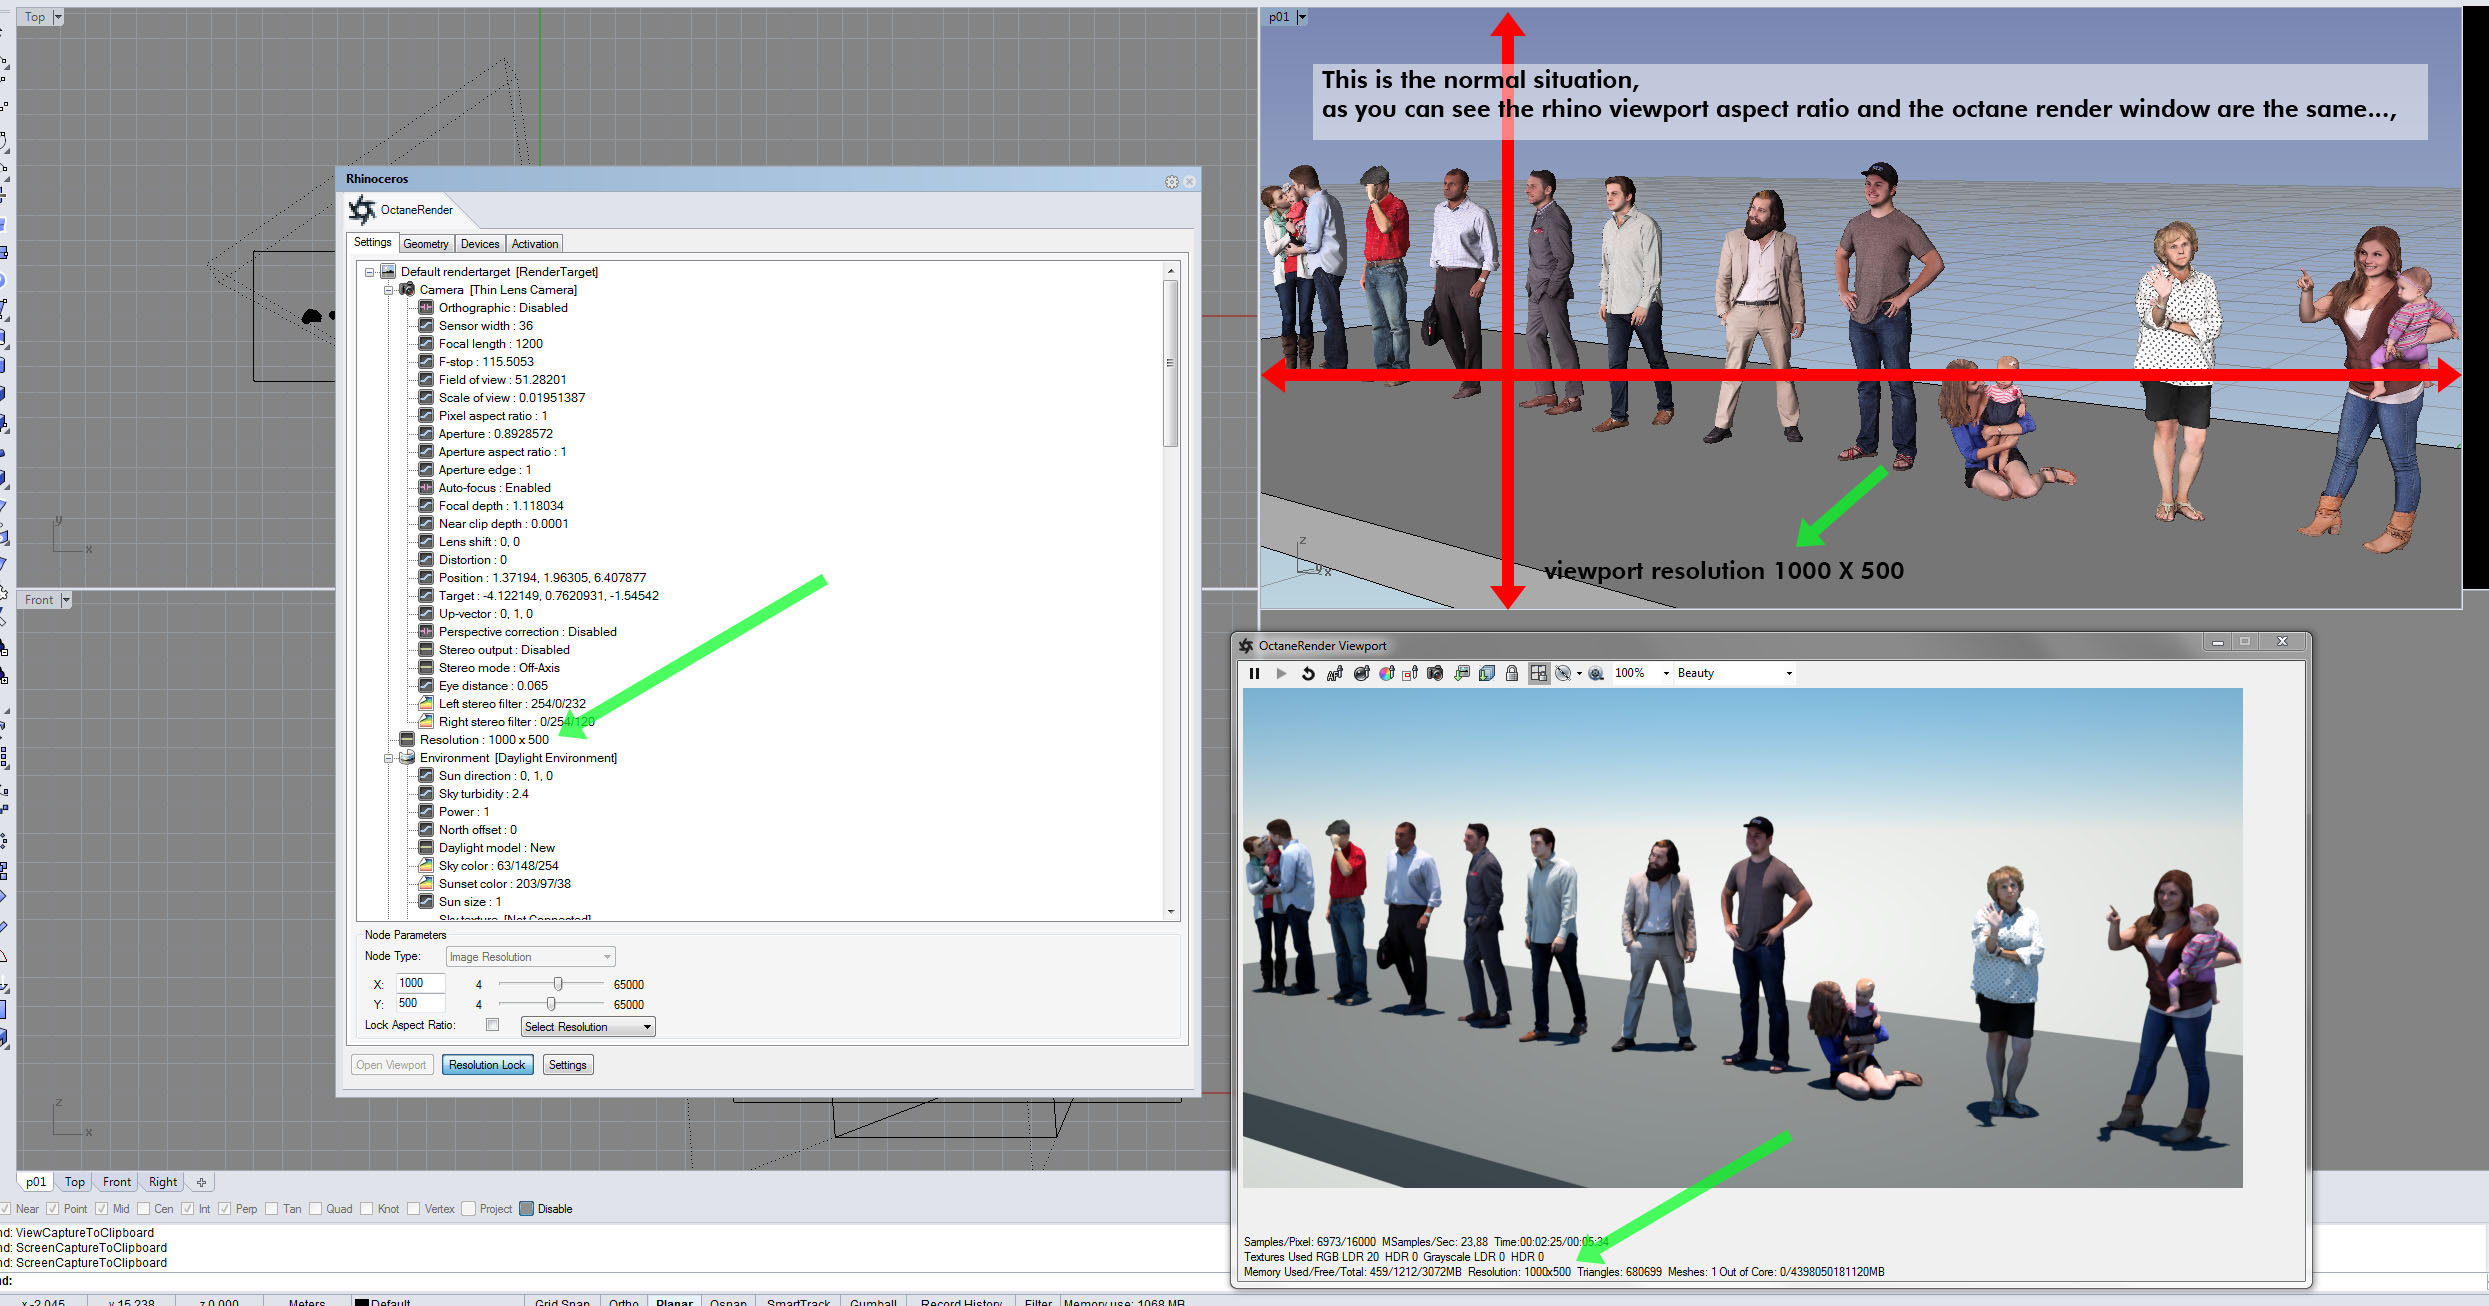Select the white balance picker tool
2489x1306 pixels.
(x=1387, y=674)
